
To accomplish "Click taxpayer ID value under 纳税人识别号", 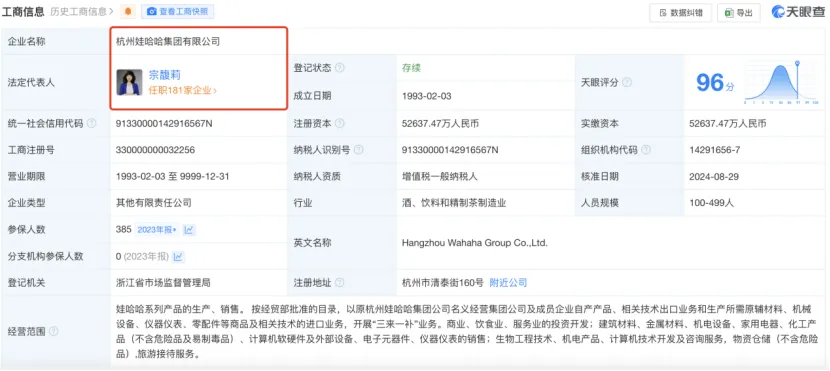I will (x=450, y=150).
